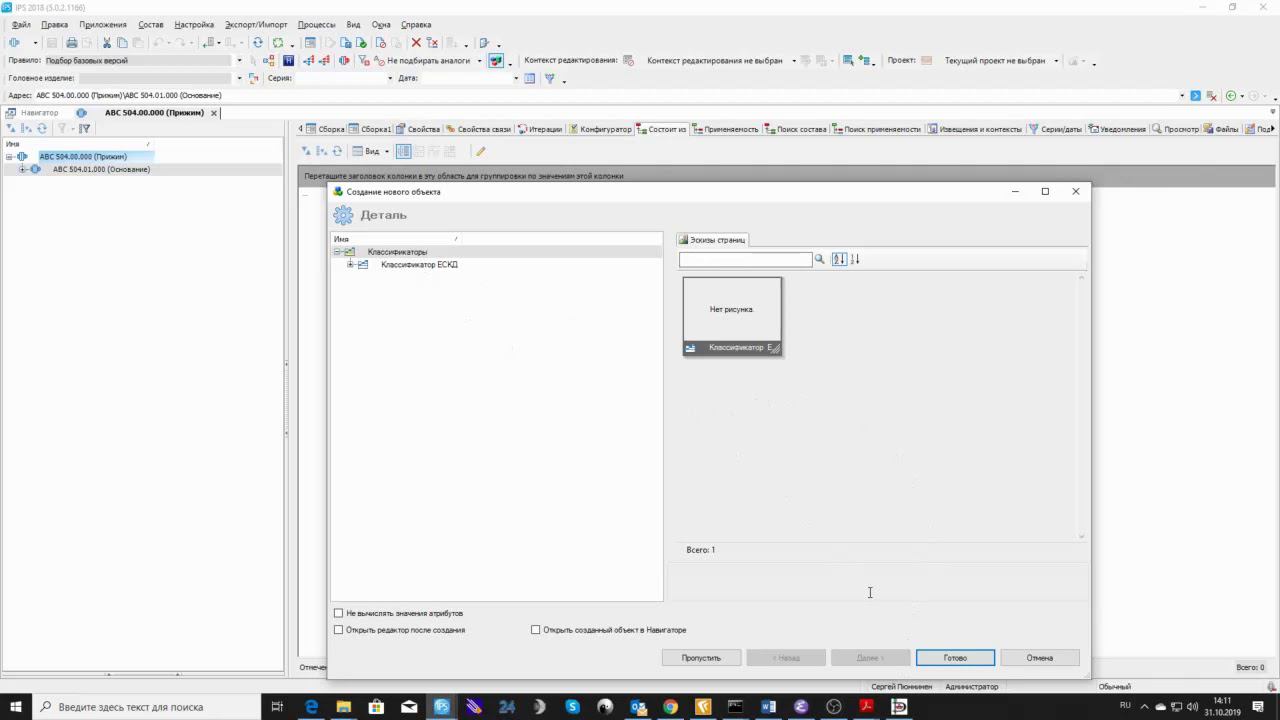Select ABC 504.01.000 (Основание) in Navigator
Viewport: 1280px width, 720px height.
(x=101, y=169)
